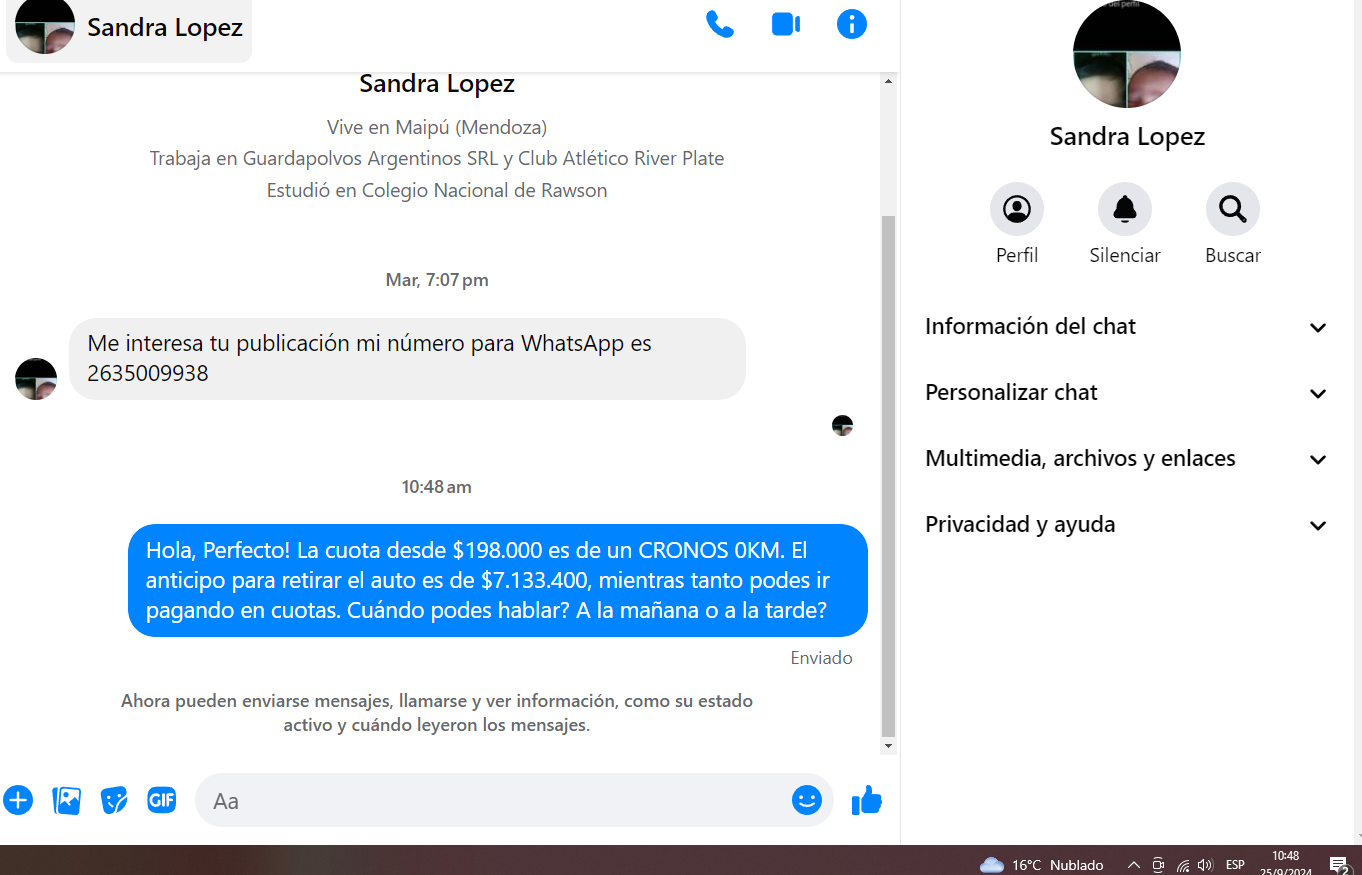
Task: Expand Información del chat section
Action: pos(1126,327)
